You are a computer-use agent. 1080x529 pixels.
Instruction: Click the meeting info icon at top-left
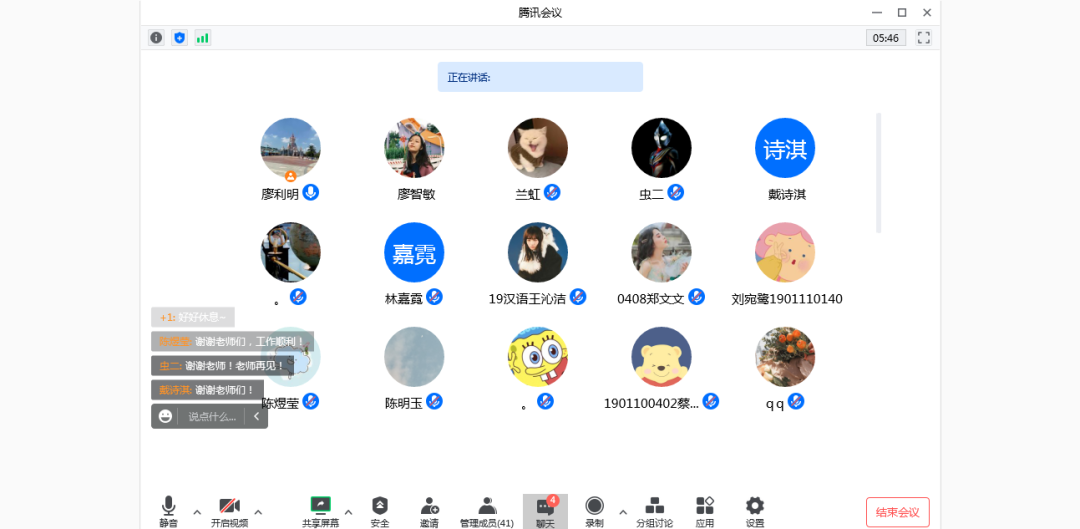coord(156,38)
